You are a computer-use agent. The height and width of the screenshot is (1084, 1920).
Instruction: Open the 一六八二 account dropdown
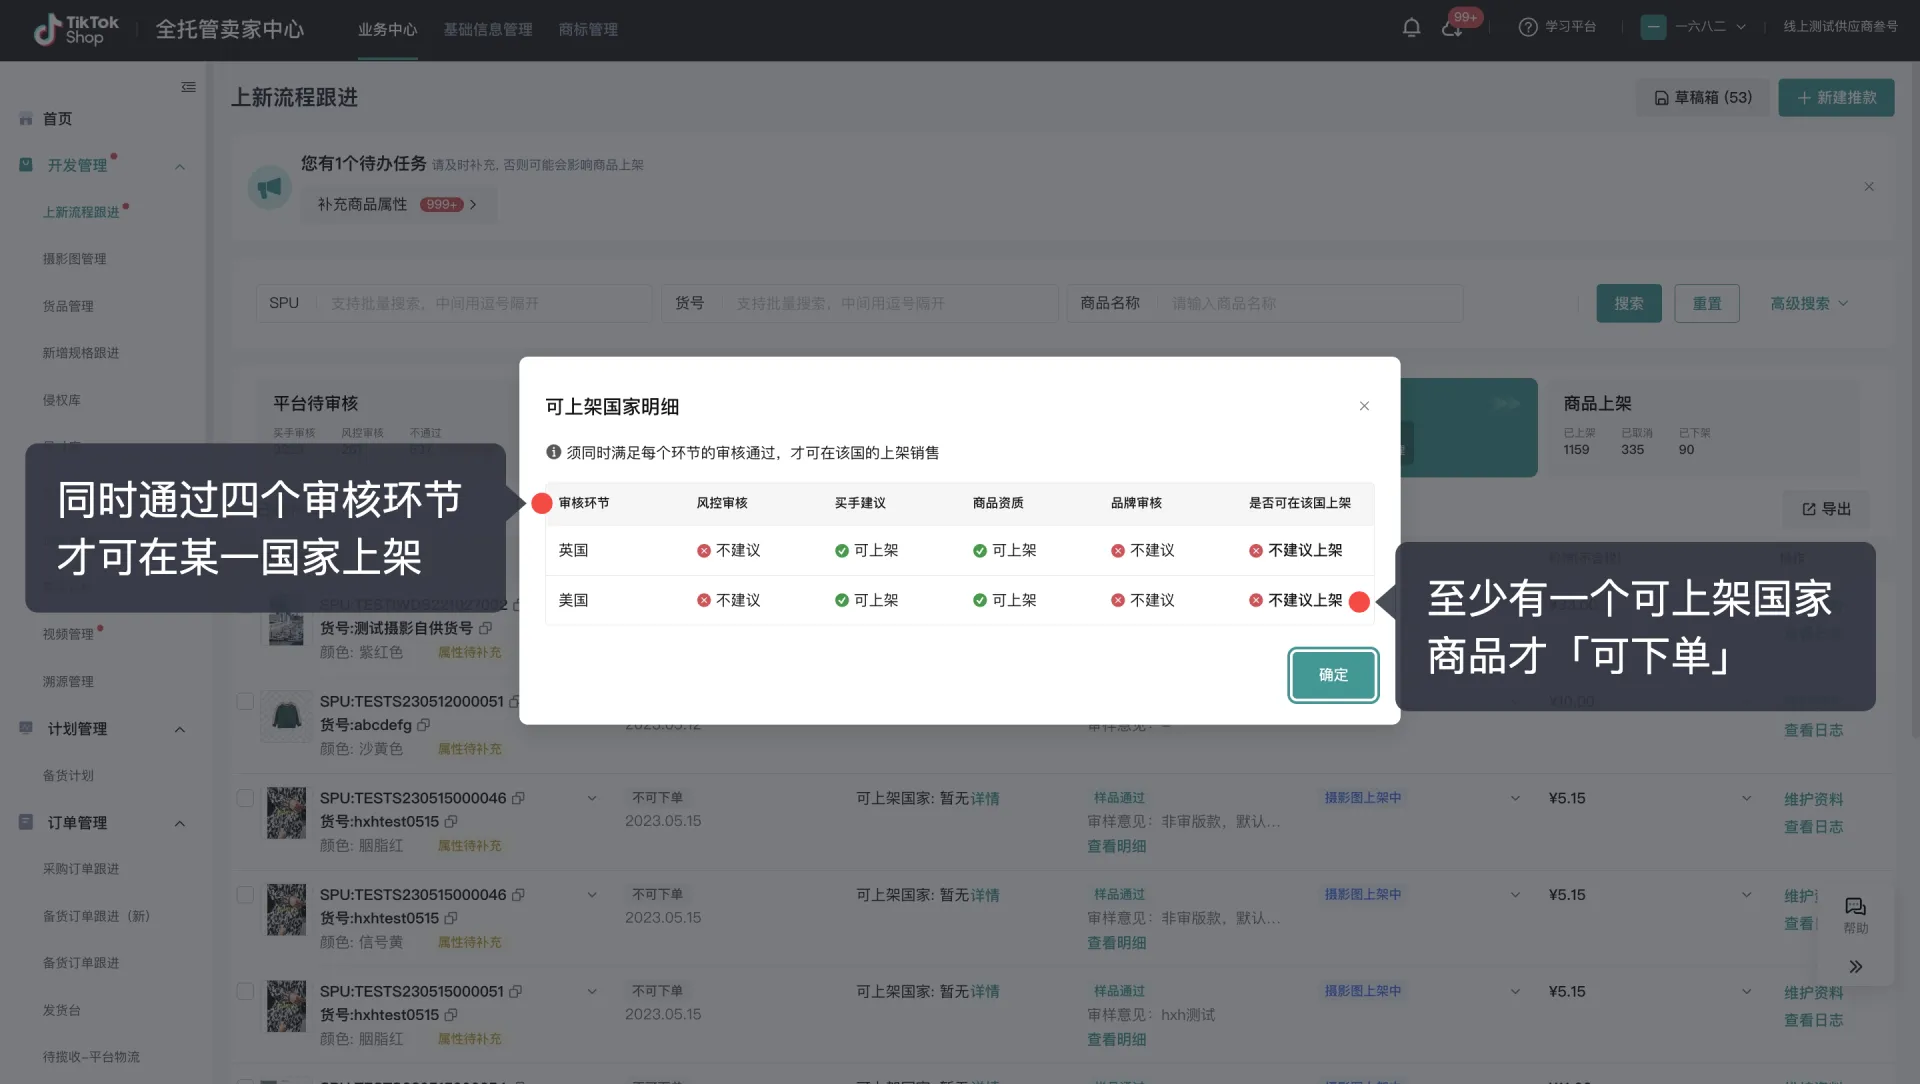coord(1693,27)
